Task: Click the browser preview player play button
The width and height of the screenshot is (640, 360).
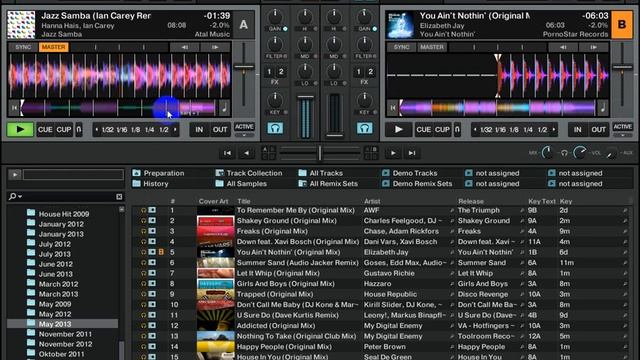Action: tap(15, 175)
